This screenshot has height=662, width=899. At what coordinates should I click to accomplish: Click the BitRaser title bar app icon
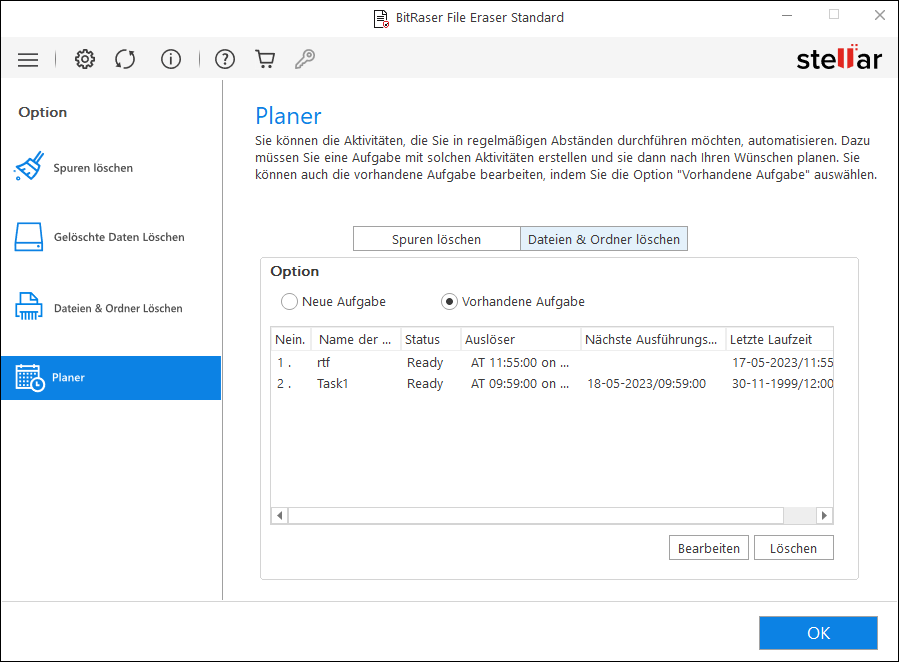381,19
